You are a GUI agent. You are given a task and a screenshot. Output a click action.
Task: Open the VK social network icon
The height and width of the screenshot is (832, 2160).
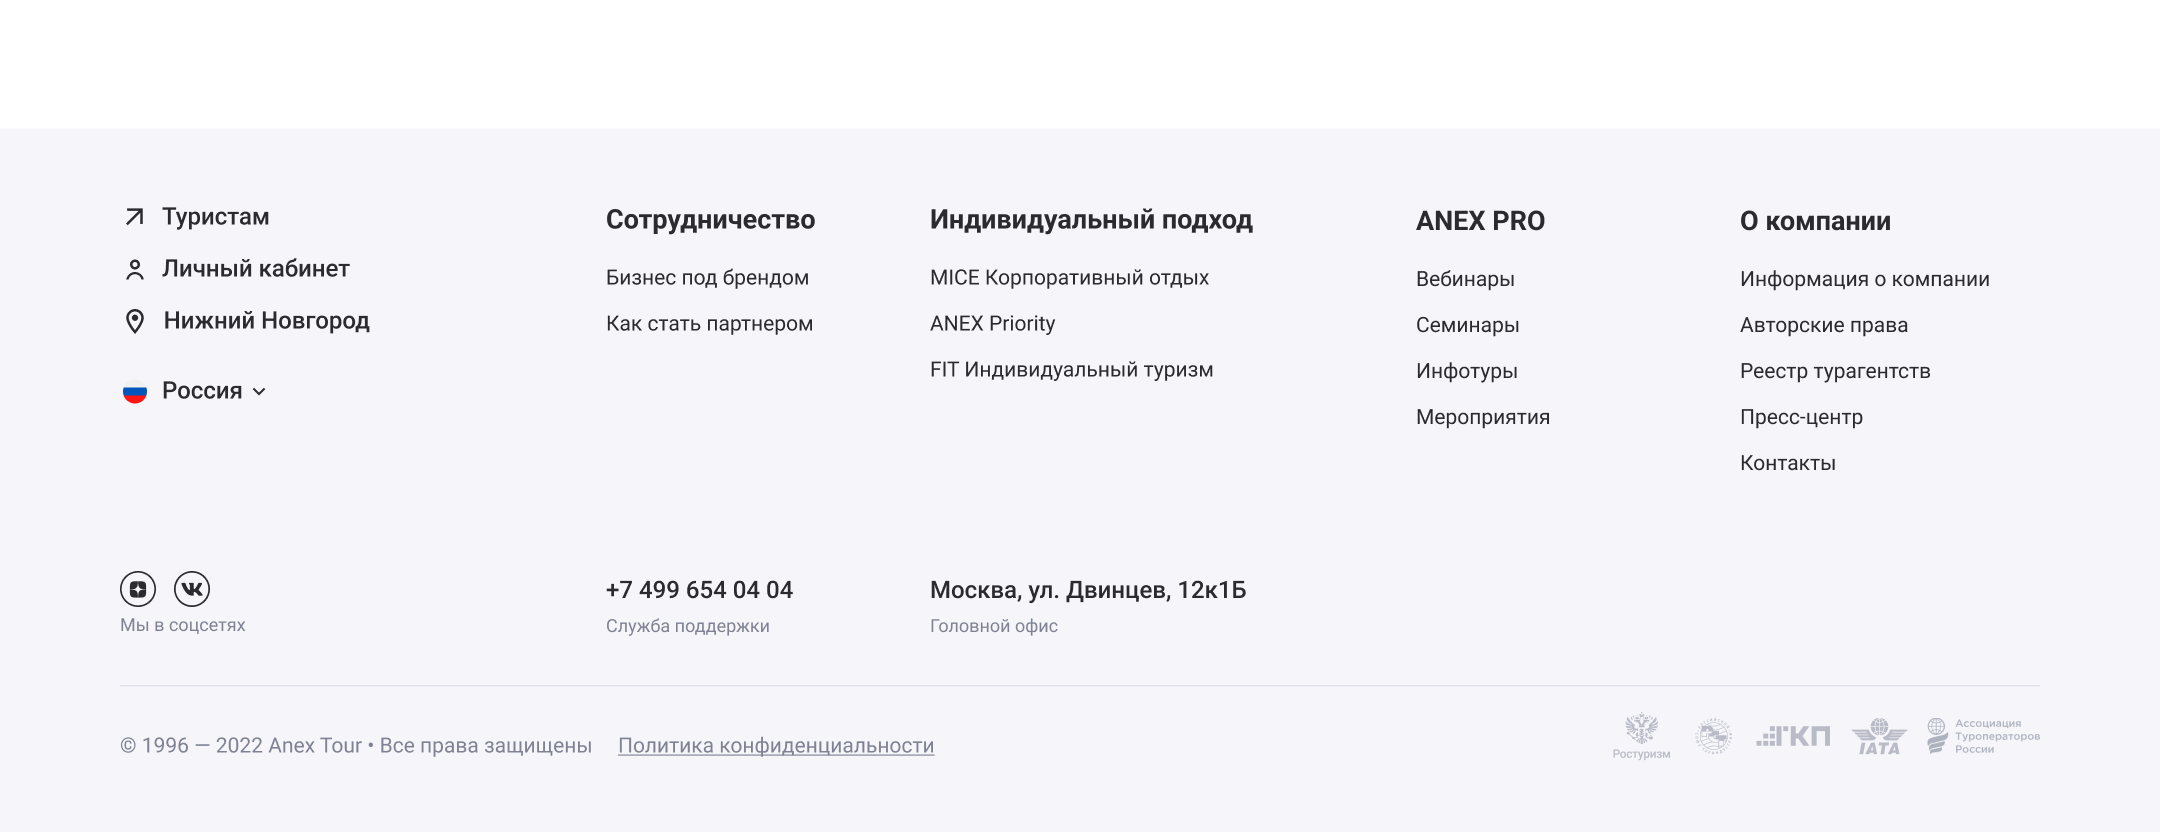[192, 589]
